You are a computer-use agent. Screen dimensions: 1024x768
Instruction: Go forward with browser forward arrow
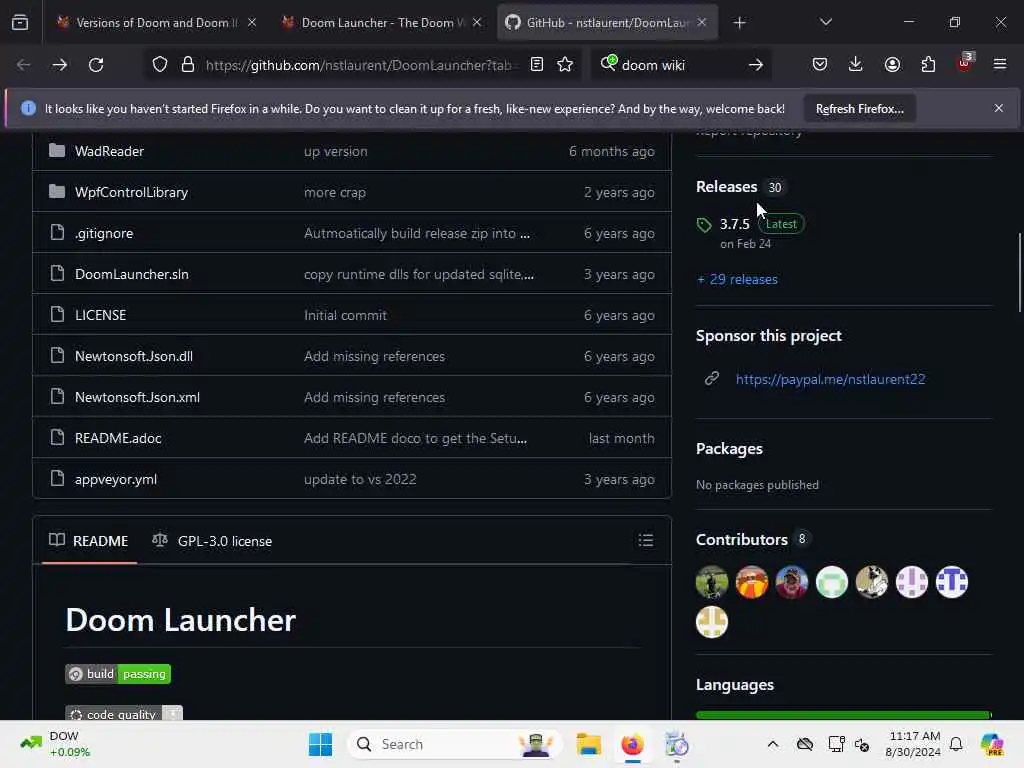point(59,65)
